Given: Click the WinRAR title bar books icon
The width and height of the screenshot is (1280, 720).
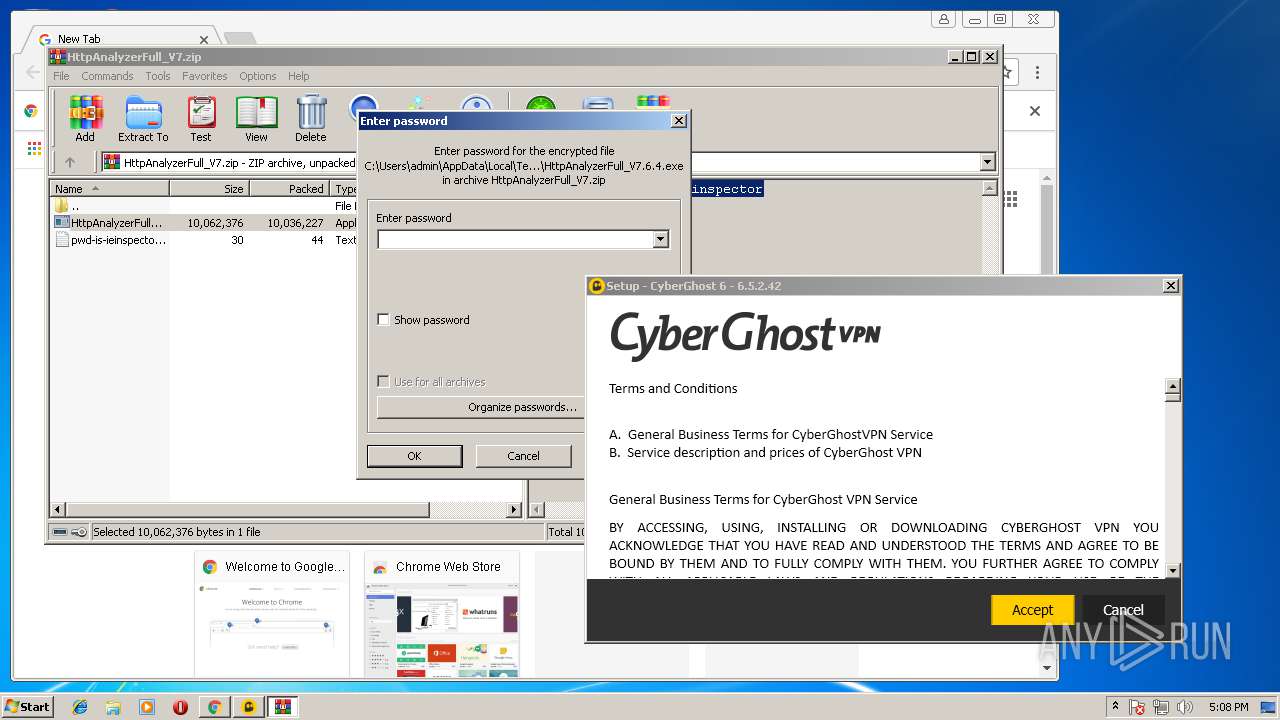Looking at the screenshot, I should 58,57.
